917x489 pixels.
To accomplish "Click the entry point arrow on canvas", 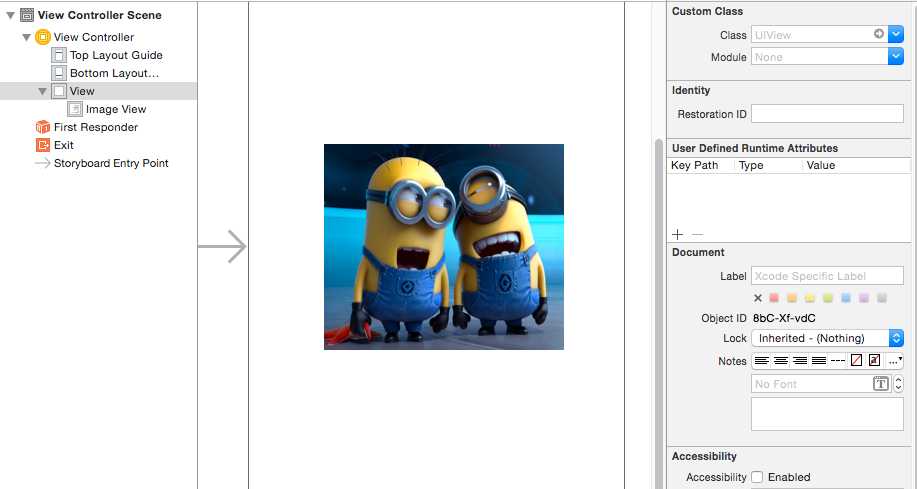I will tap(222, 246).
